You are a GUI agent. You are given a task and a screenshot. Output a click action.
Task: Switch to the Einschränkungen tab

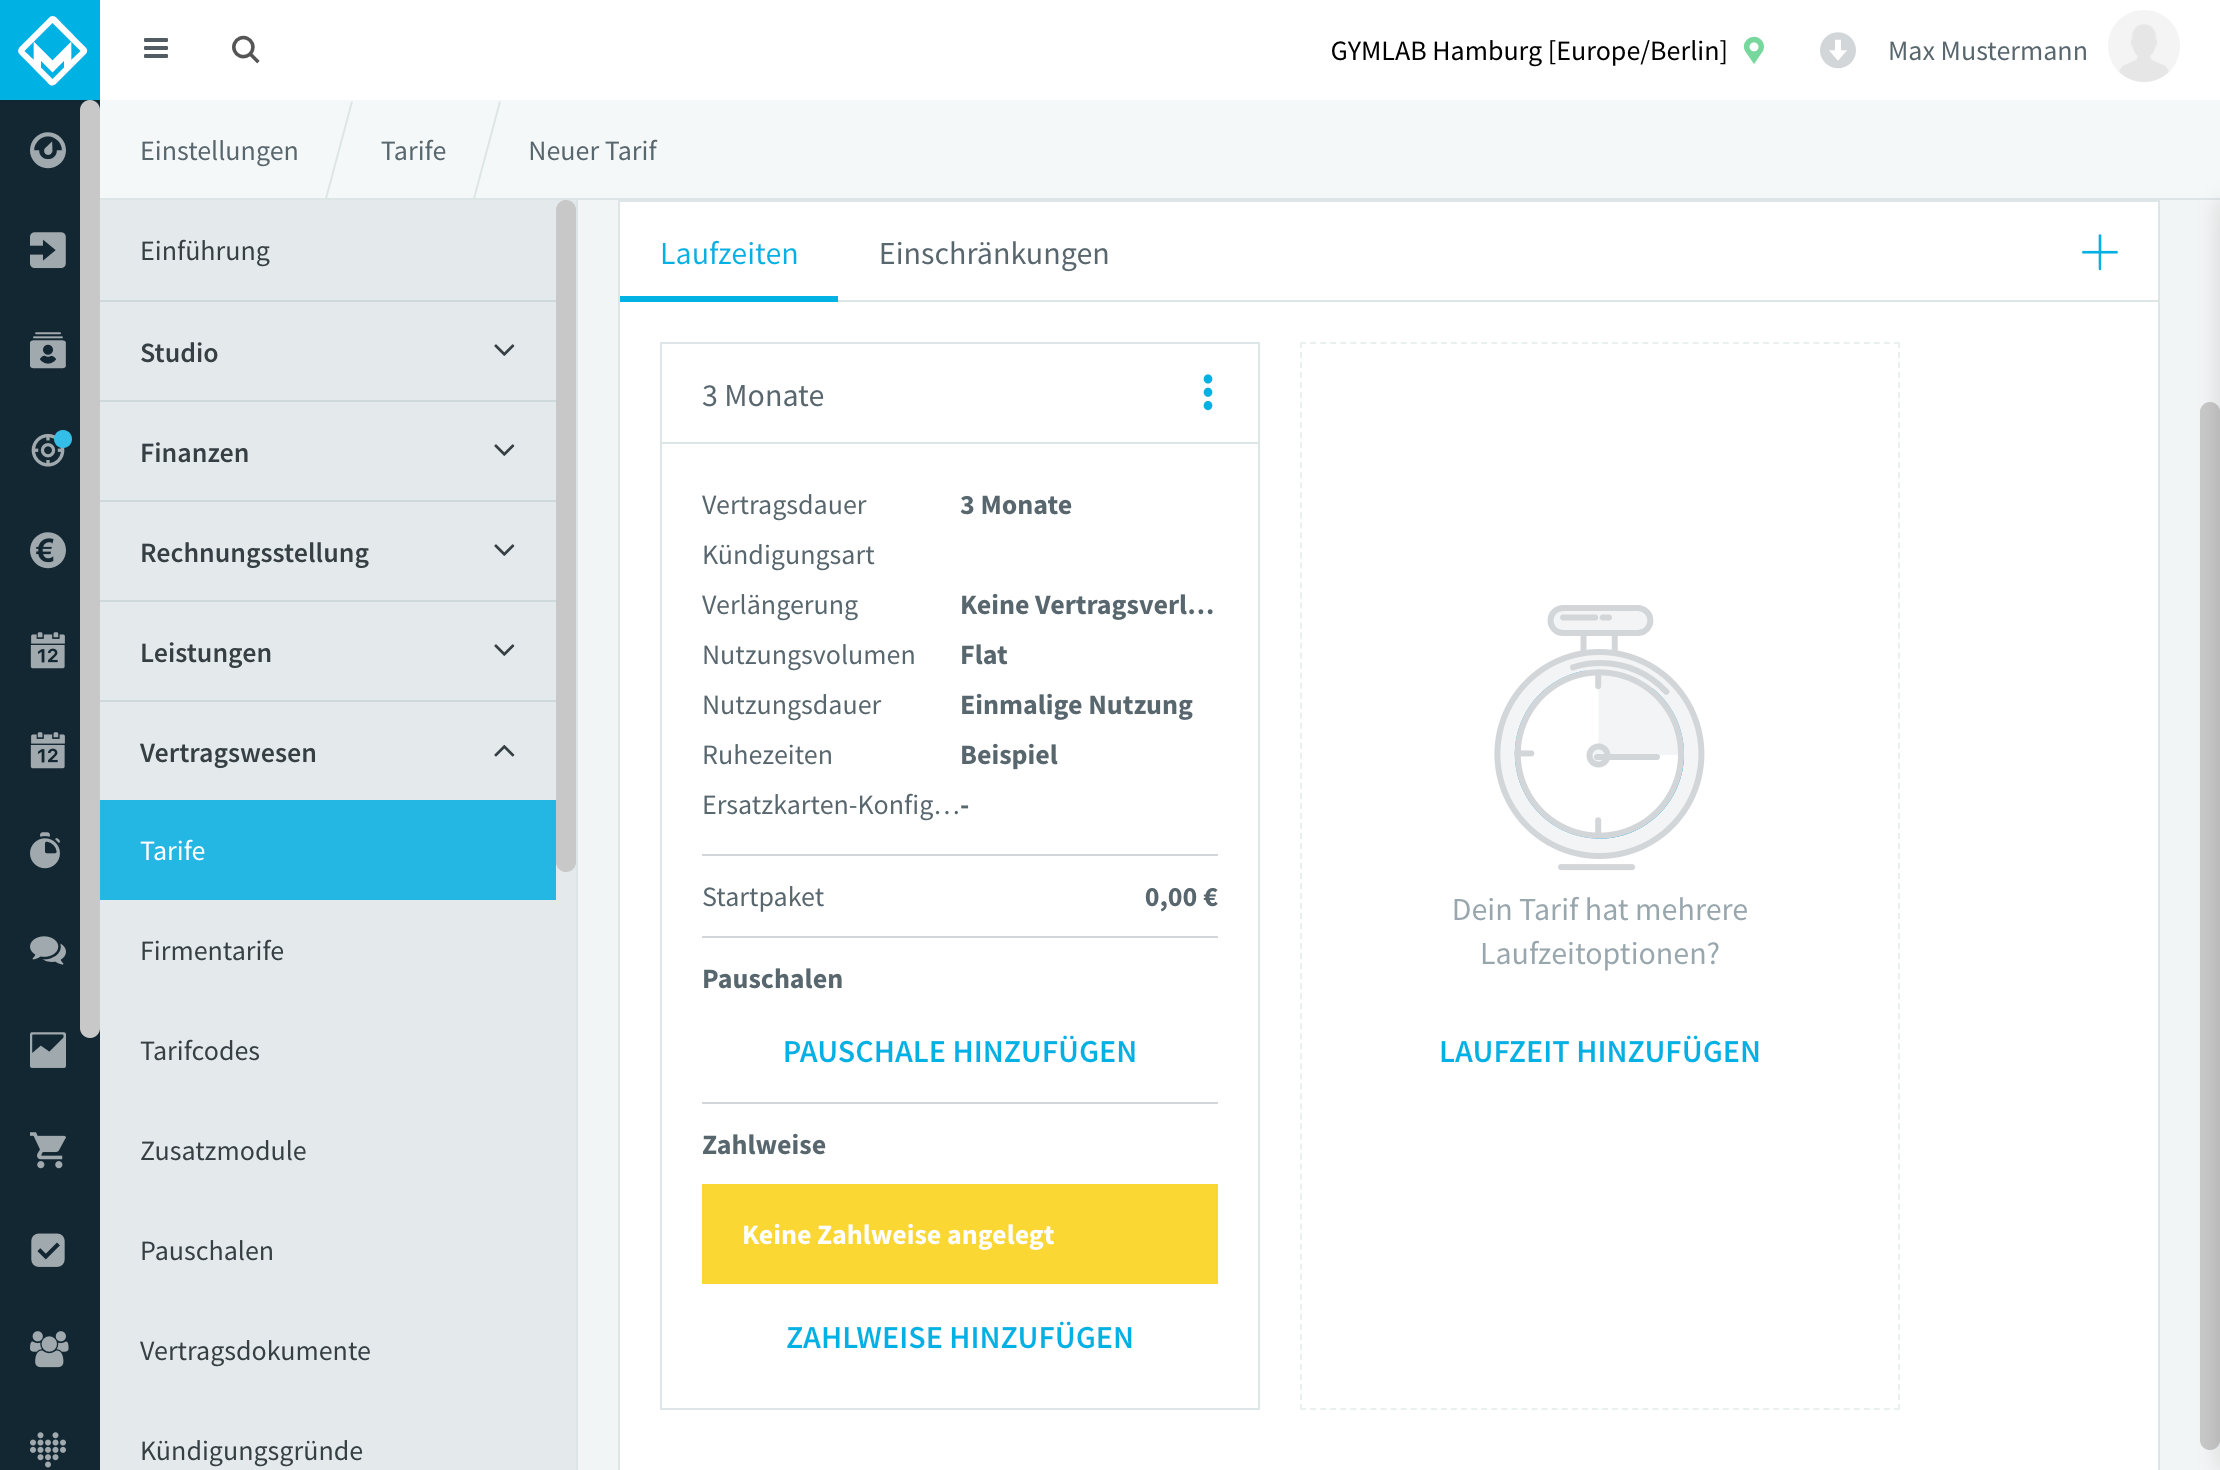[x=994, y=254]
